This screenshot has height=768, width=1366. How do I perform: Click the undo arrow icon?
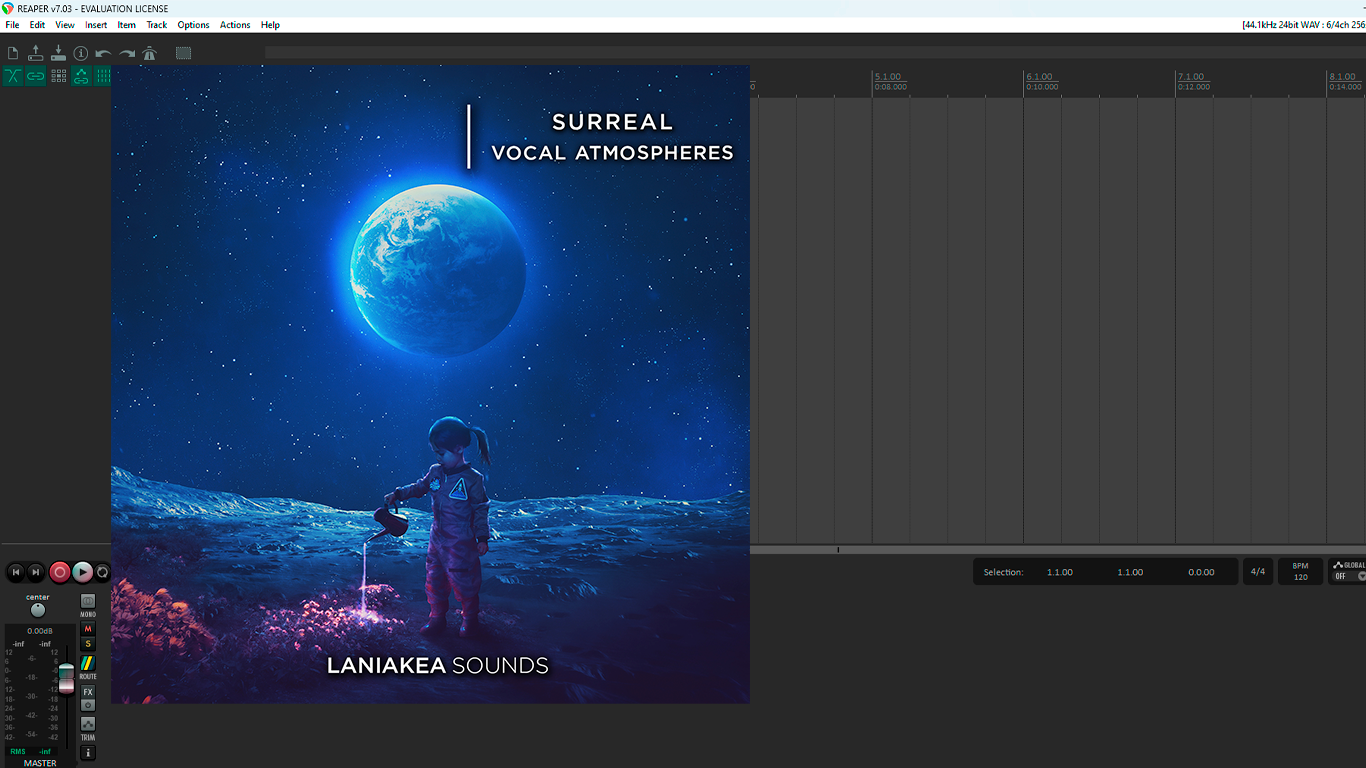[x=103, y=53]
